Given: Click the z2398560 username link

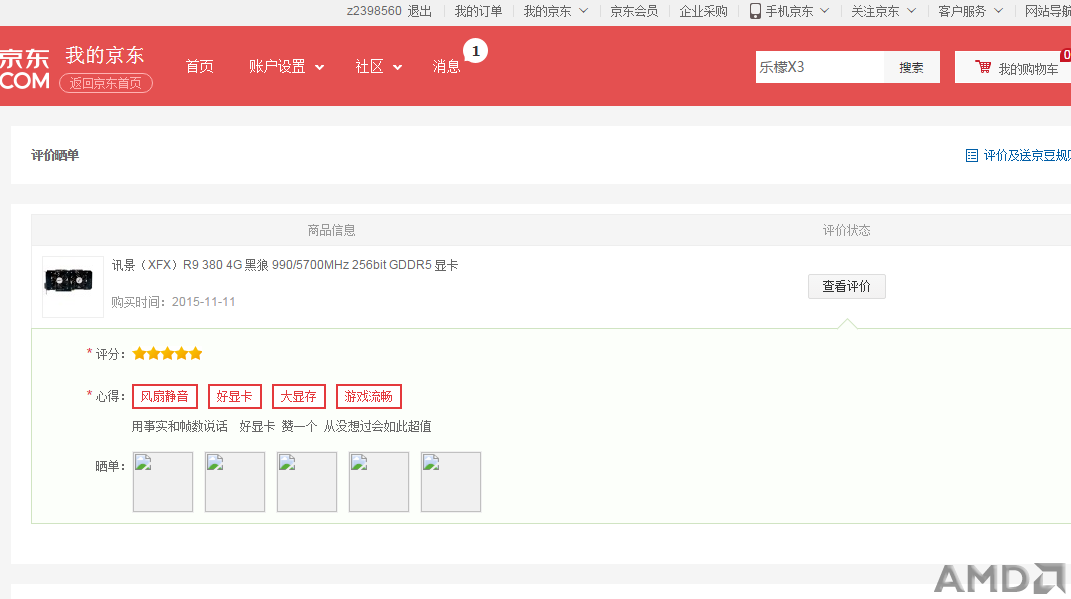Looking at the screenshot, I should (374, 11).
